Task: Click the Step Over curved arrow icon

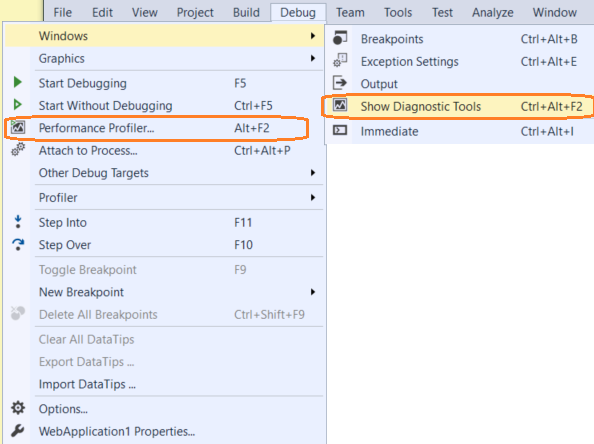Action: tap(18, 244)
